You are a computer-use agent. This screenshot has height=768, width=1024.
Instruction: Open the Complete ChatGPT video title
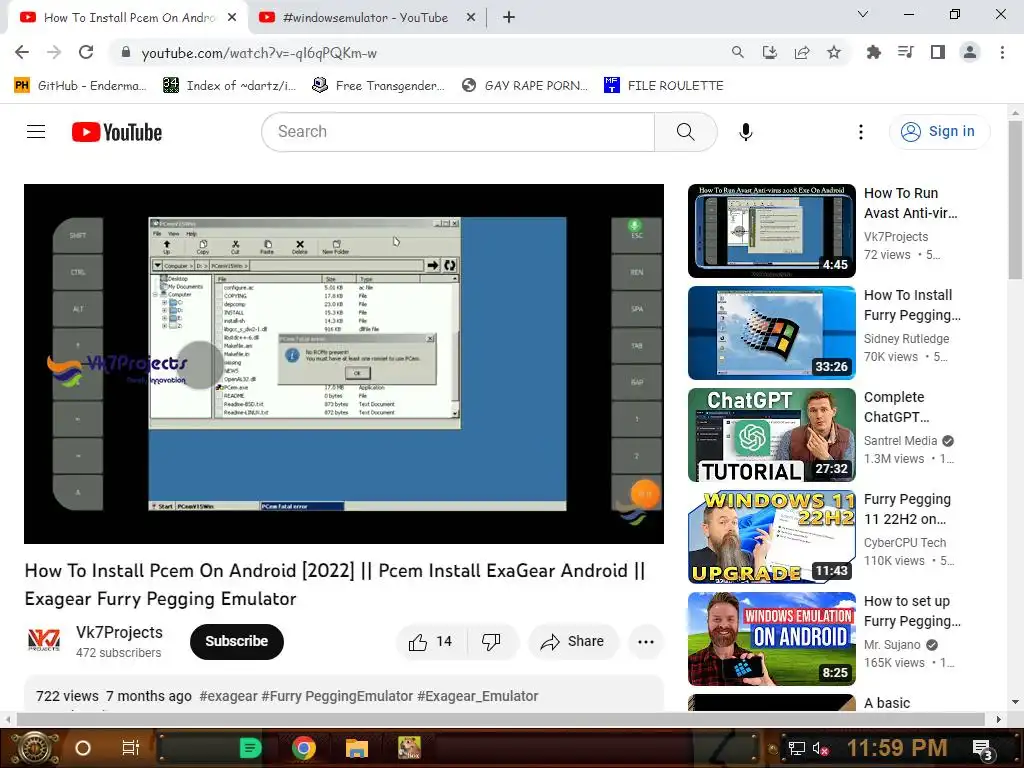tap(896, 407)
